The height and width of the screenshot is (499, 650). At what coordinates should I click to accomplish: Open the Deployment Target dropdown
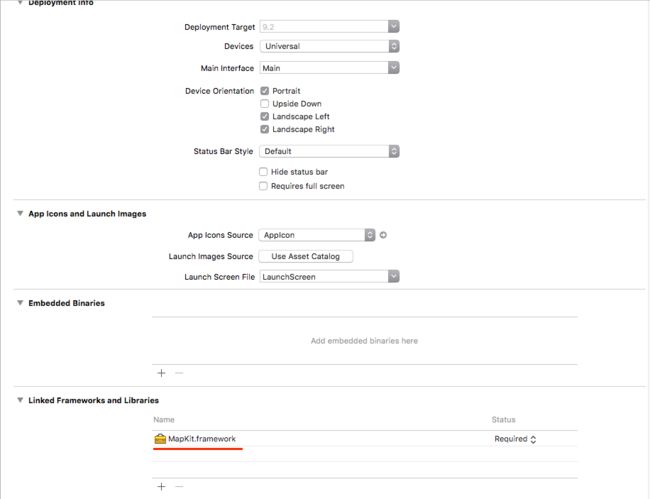click(393, 27)
